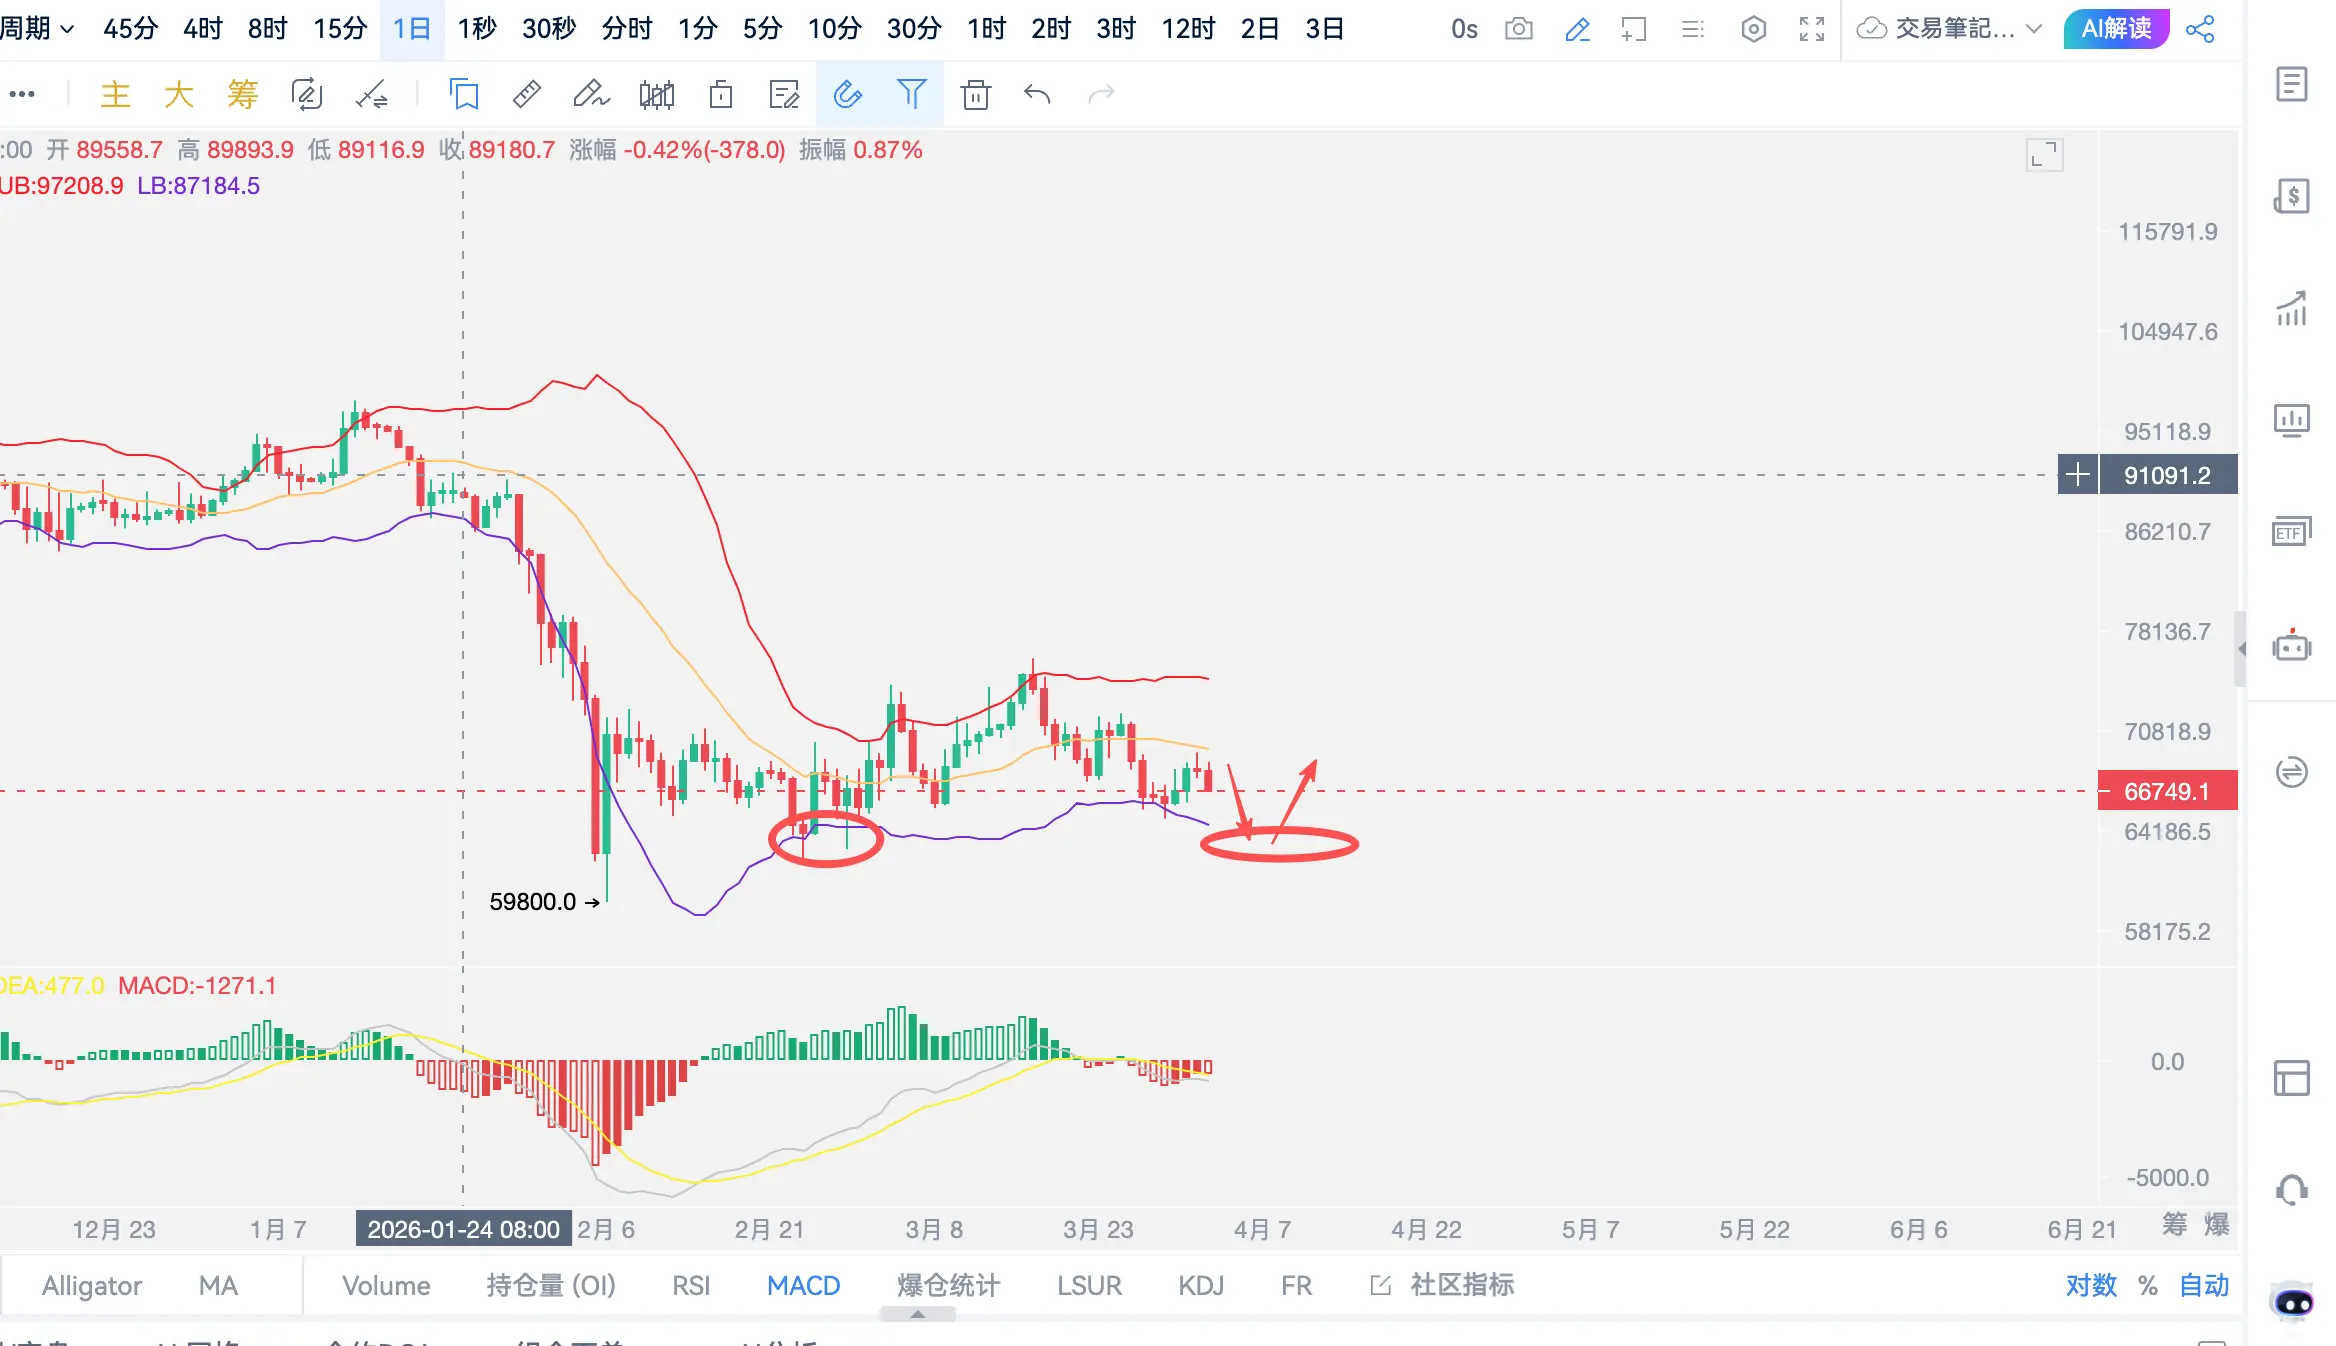This screenshot has height=1346, width=2336.
Task: Open the hexagon chart settings icon
Action: coord(1753,29)
